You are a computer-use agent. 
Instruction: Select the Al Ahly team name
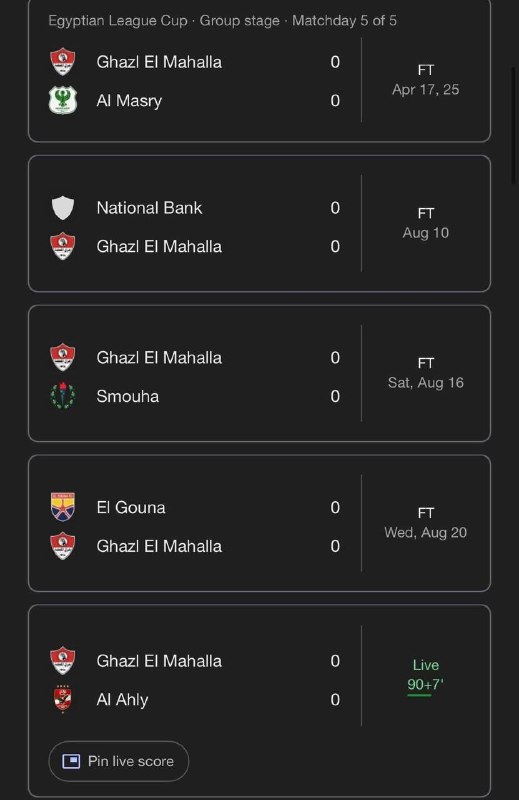tap(122, 699)
